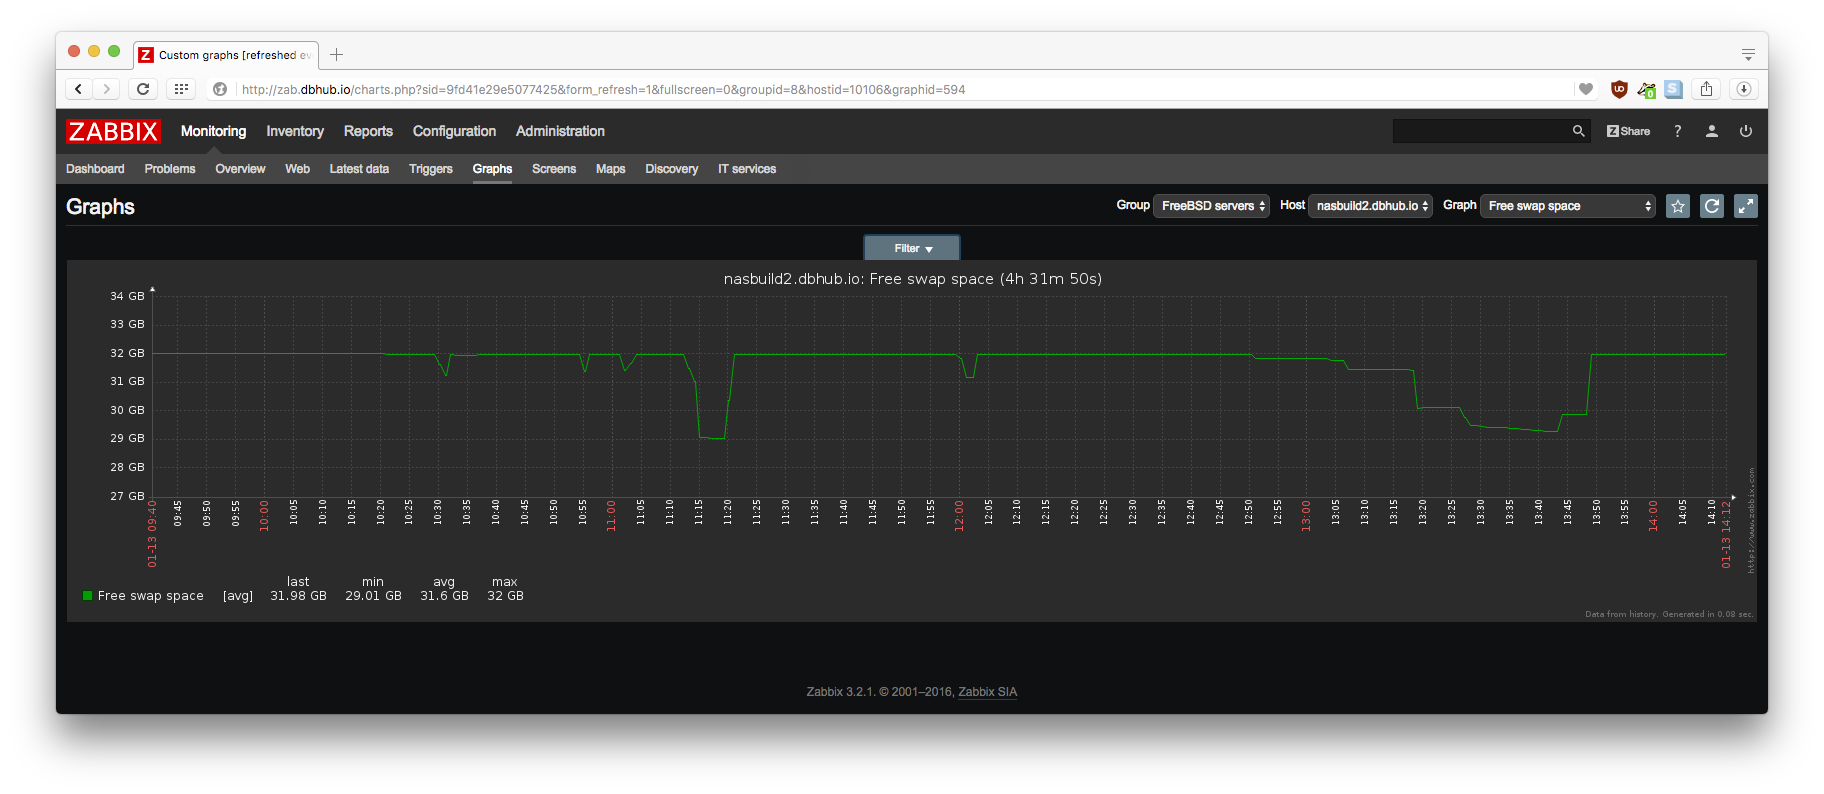Open the help question mark
The width and height of the screenshot is (1824, 794).
tap(1678, 131)
